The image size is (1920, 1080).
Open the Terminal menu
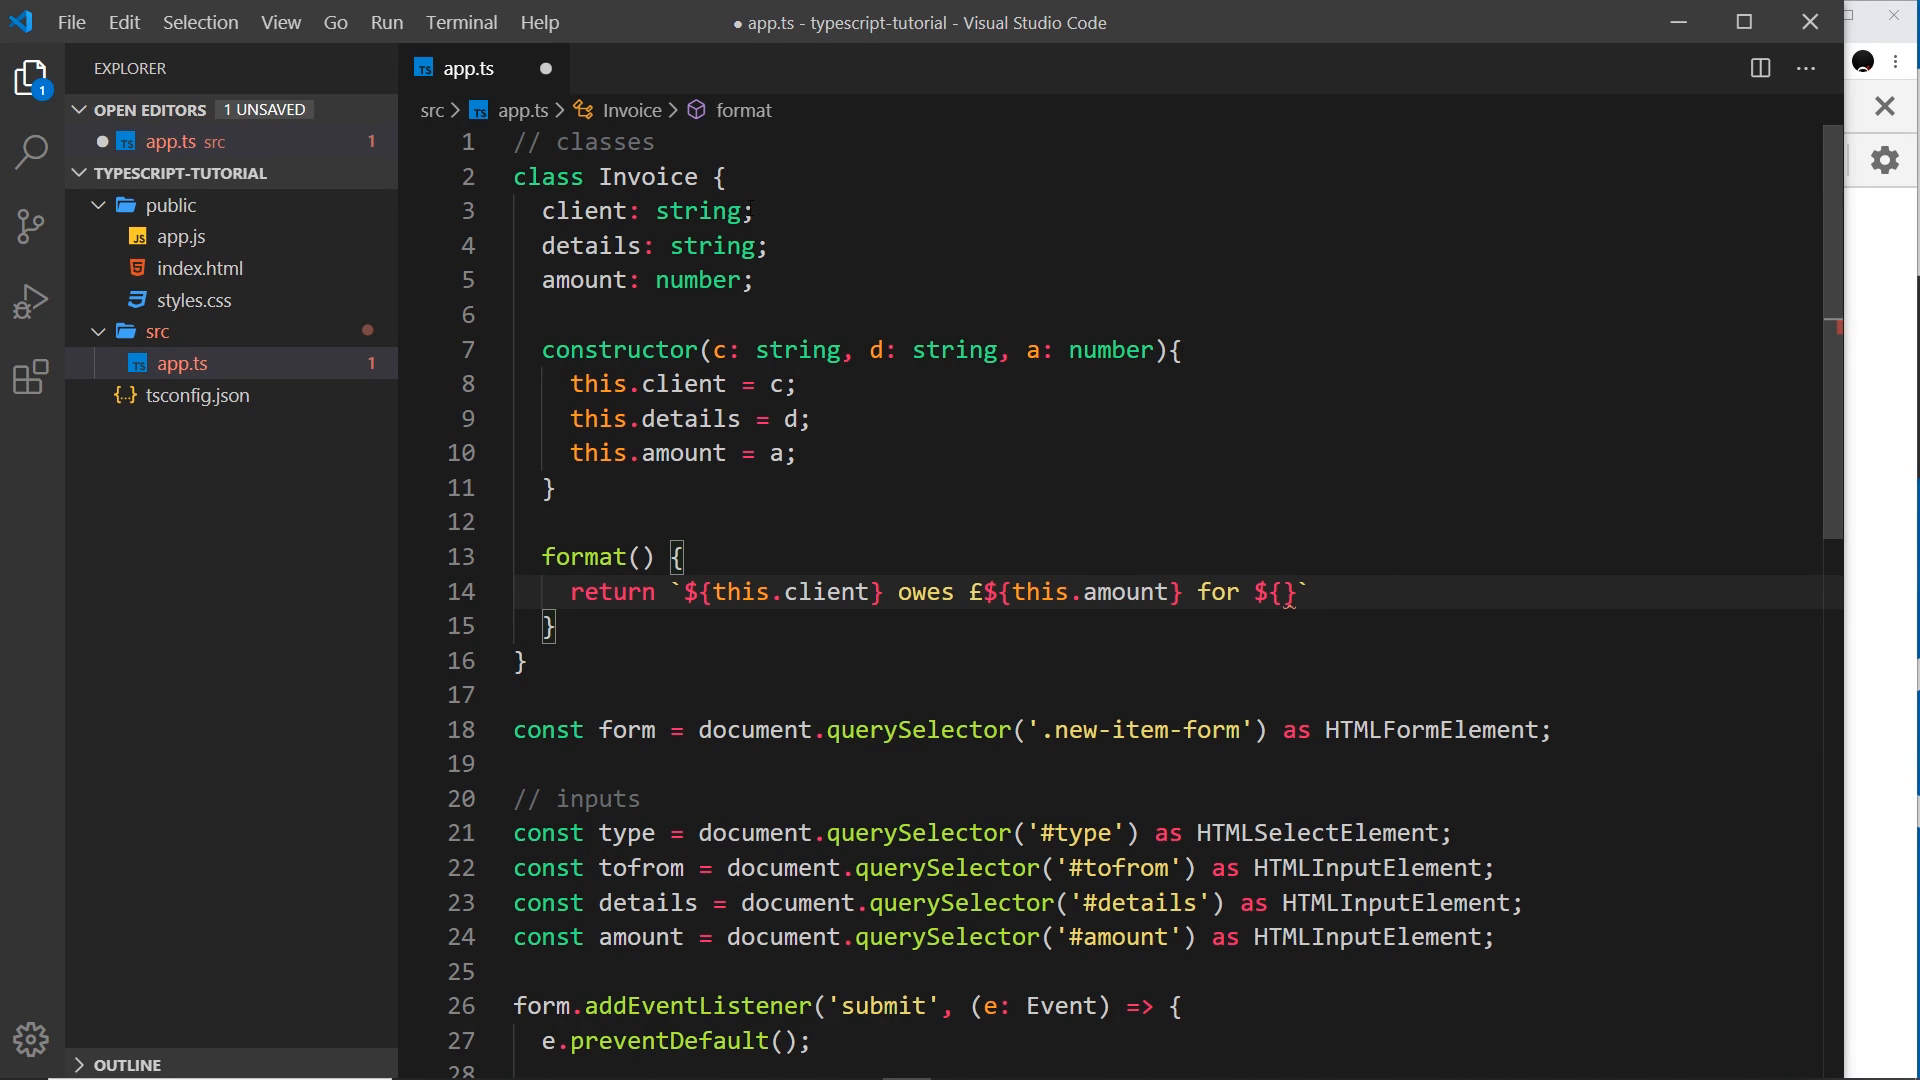click(x=461, y=22)
